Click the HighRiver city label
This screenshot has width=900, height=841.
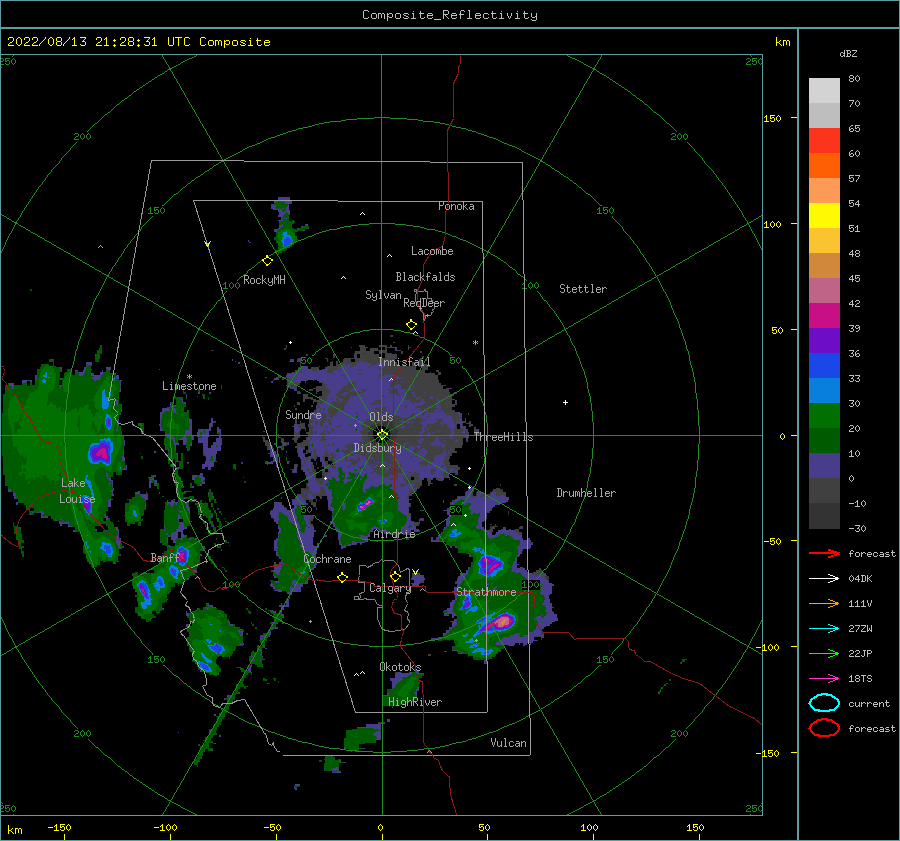click(415, 702)
